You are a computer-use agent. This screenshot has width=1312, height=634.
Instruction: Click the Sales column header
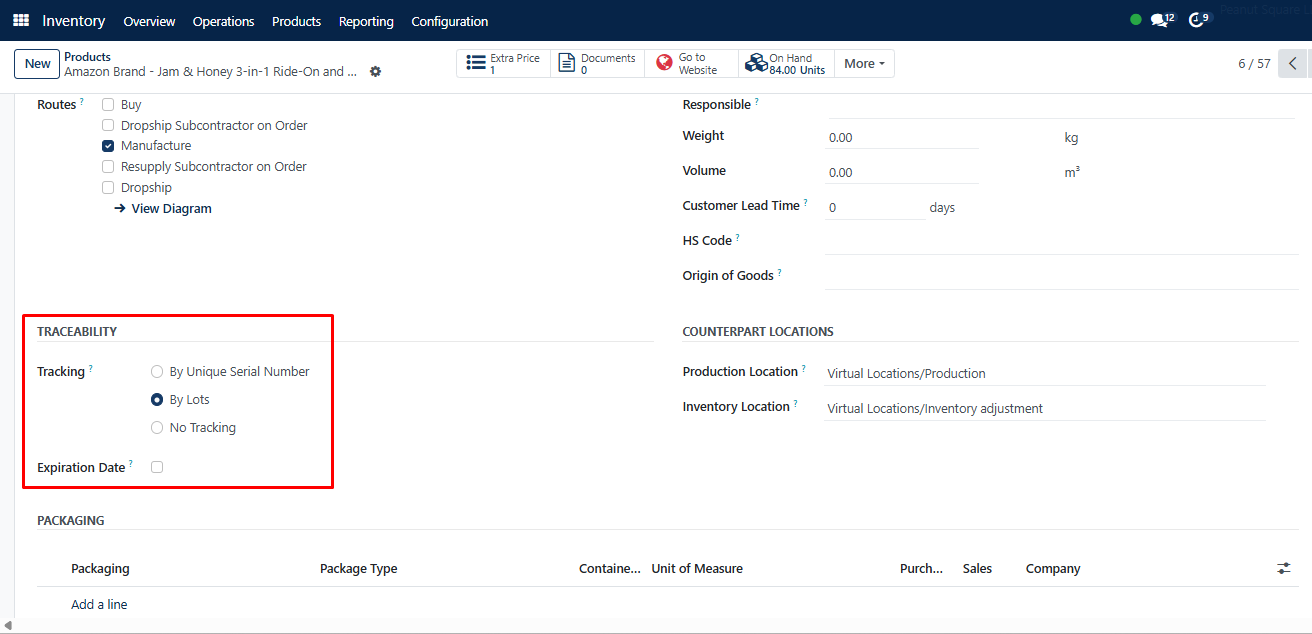click(x=977, y=568)
